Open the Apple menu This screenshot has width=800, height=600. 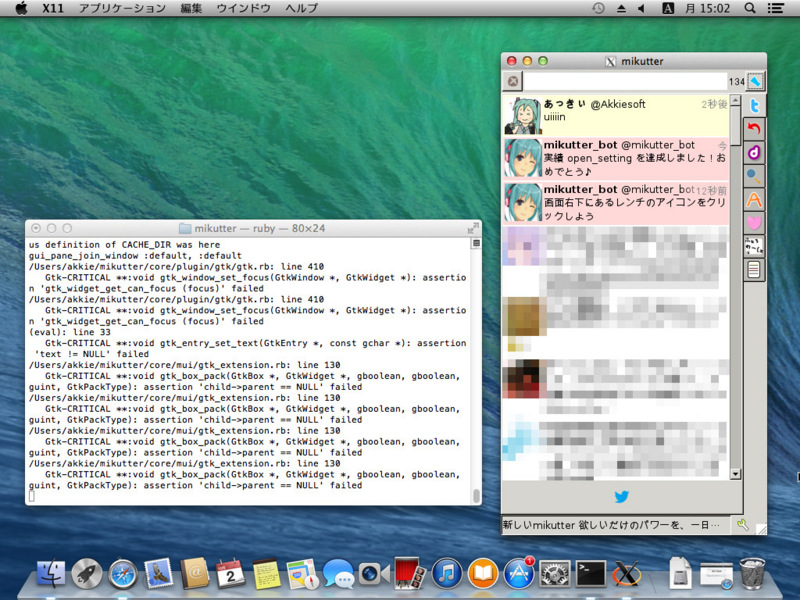pos(21,8)
